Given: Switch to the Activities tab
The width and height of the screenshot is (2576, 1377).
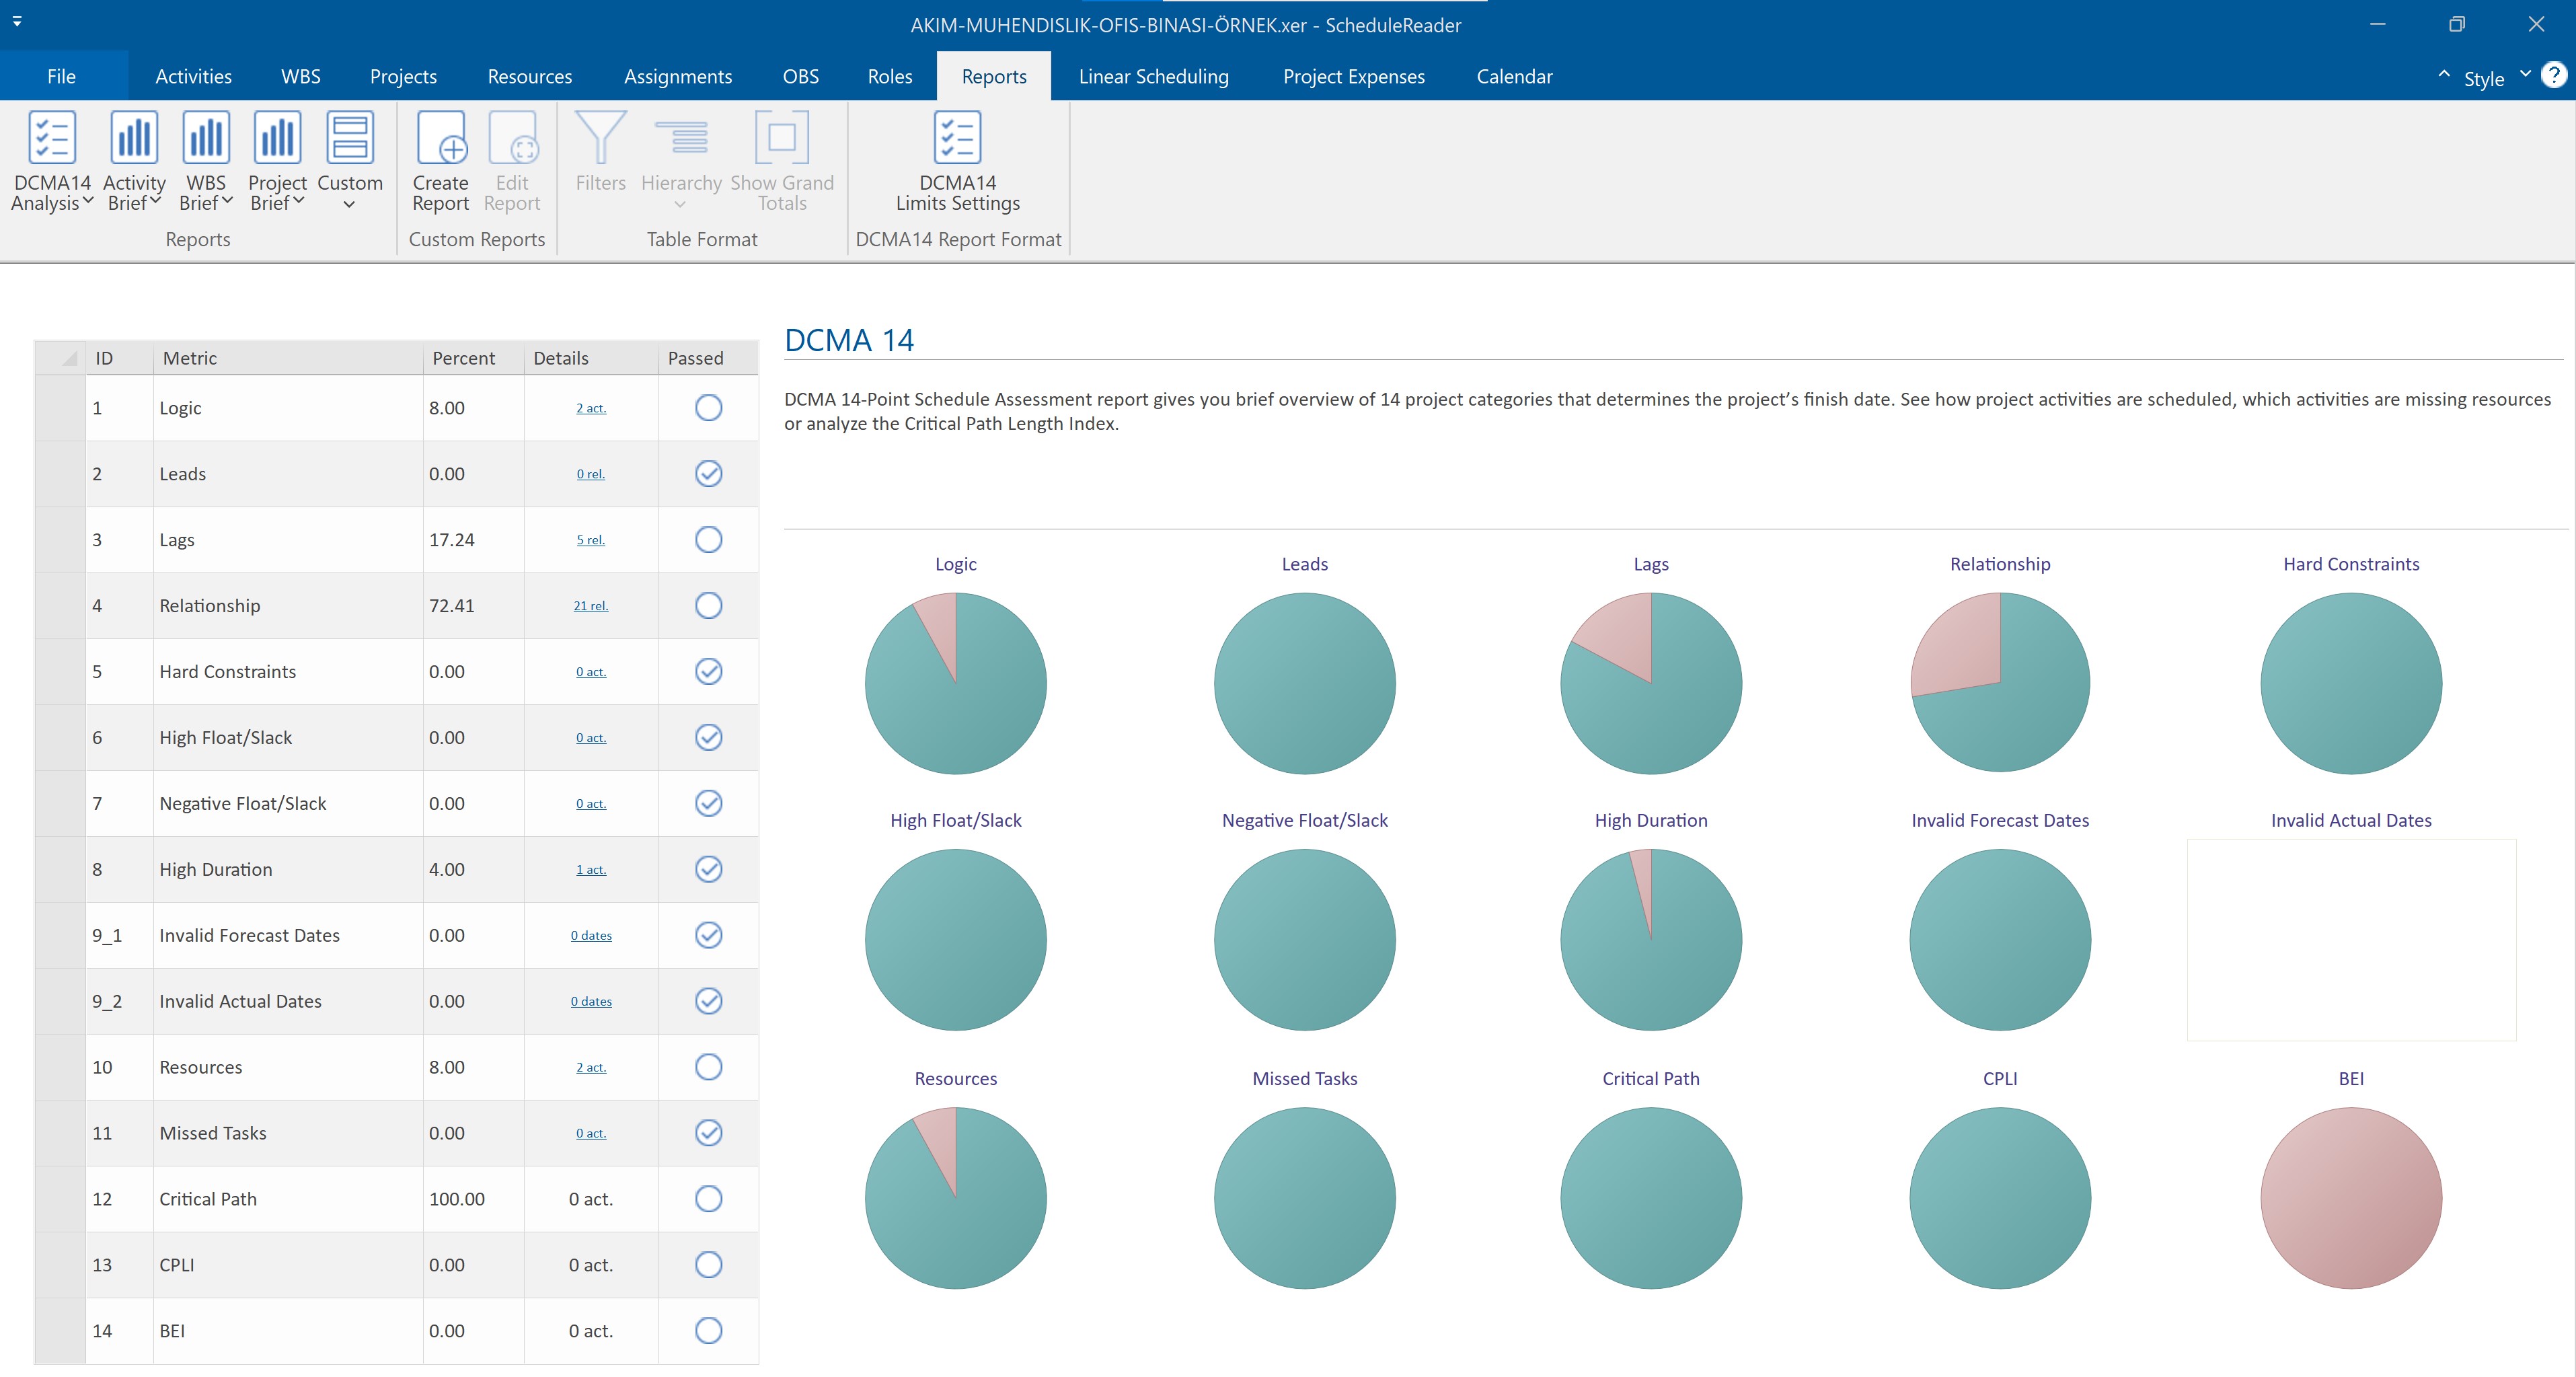Looking at the screenshot, I should pyautogui.click(x=193, y=77).
